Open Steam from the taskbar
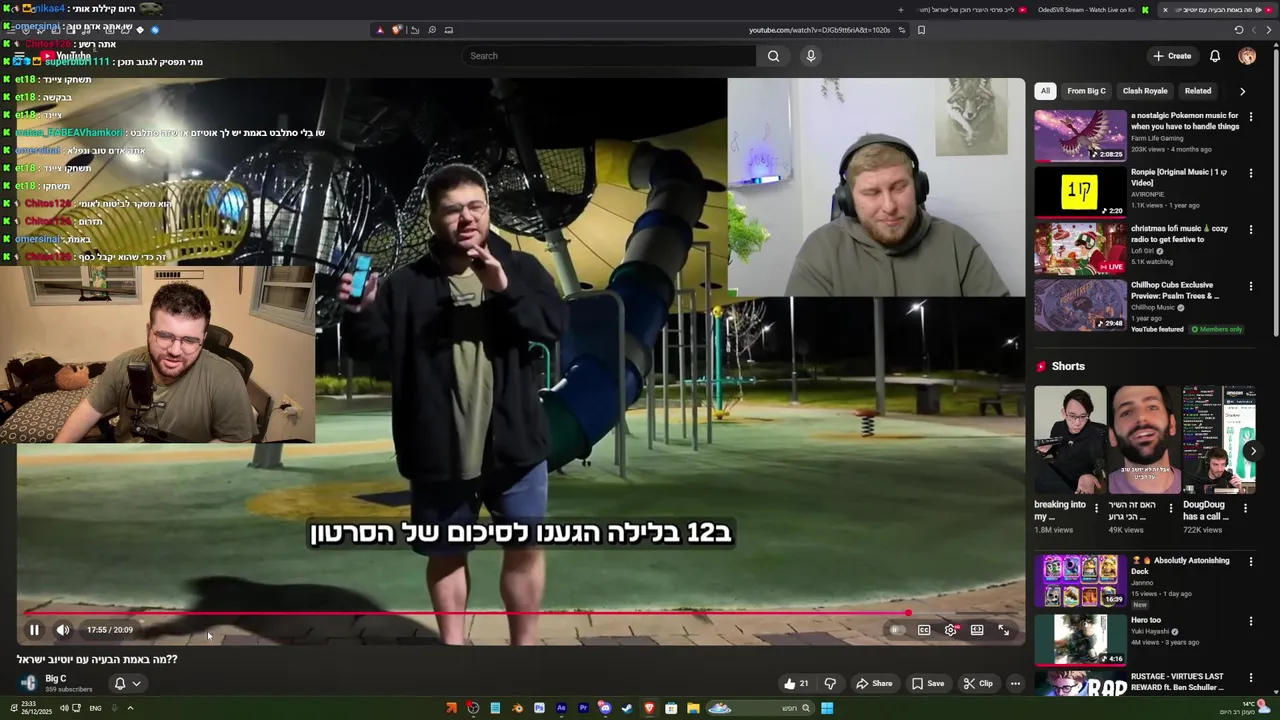Image resolution: width=1280 pixels, height=720 pixels. 627,708
